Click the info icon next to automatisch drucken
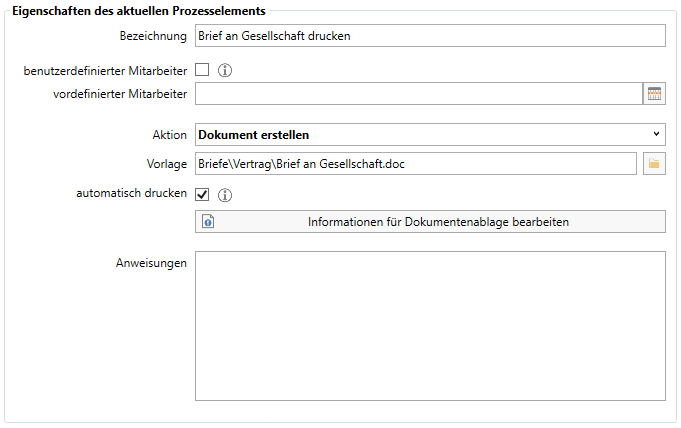The width and height of the screenshot is (681, 428). [x=225, y=195]
